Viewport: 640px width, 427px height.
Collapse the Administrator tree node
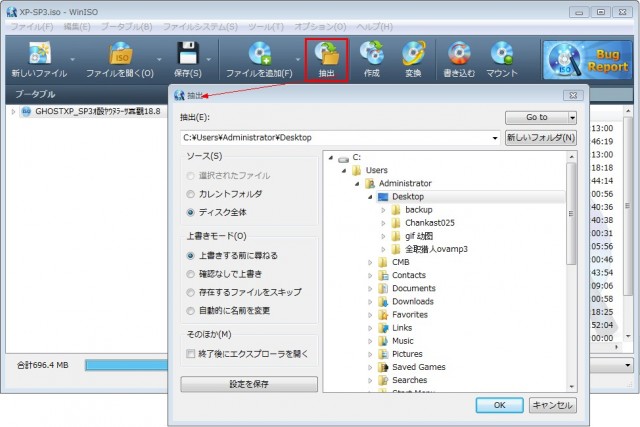coord(357,184)
